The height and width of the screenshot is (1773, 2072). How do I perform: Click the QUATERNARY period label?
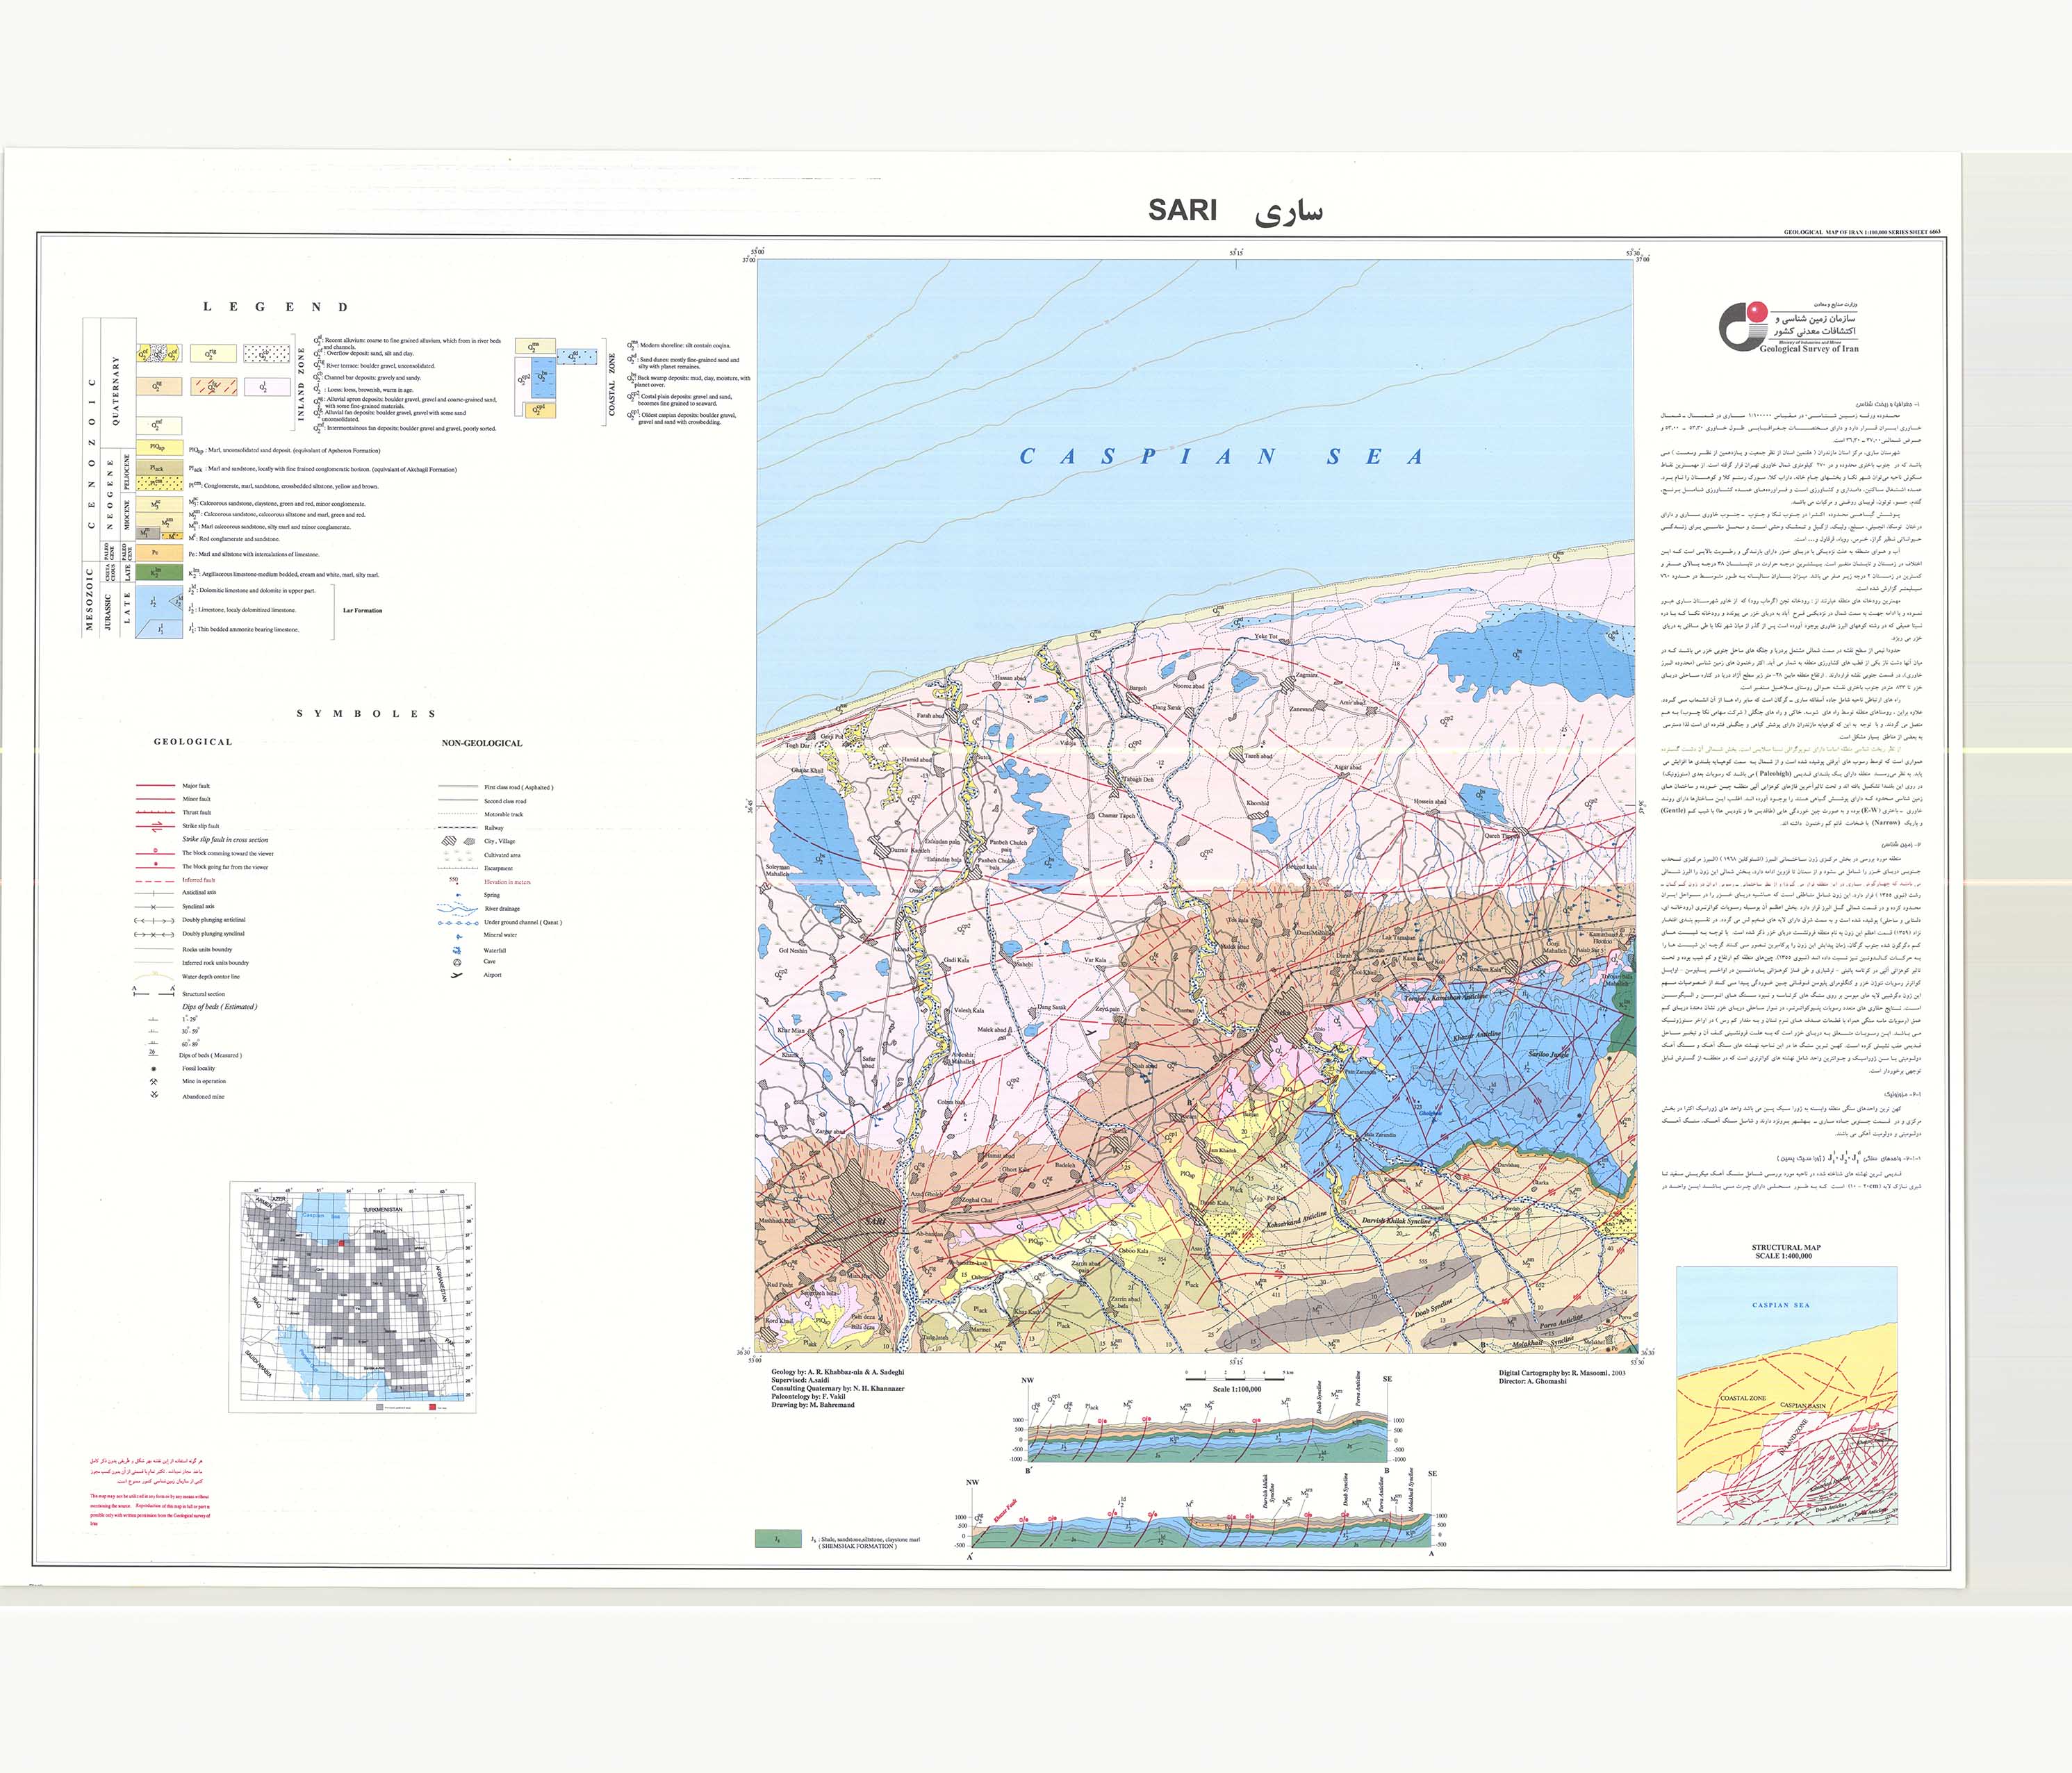coord(116,390)
